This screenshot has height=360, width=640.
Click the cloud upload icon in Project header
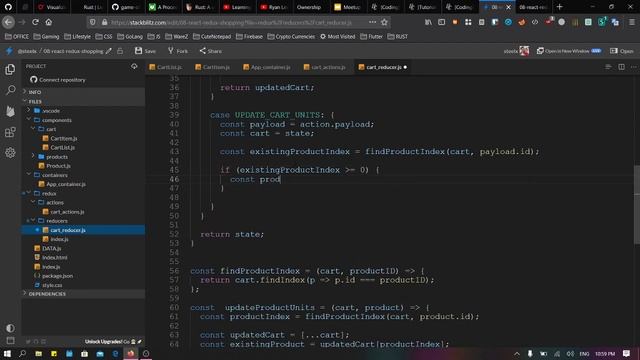pos(134,66)
